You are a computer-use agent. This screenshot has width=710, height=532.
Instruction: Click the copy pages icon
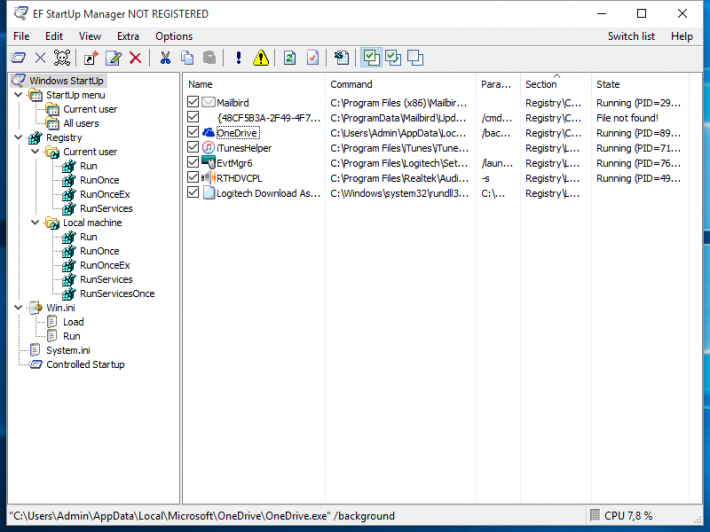tap(187, 58)
